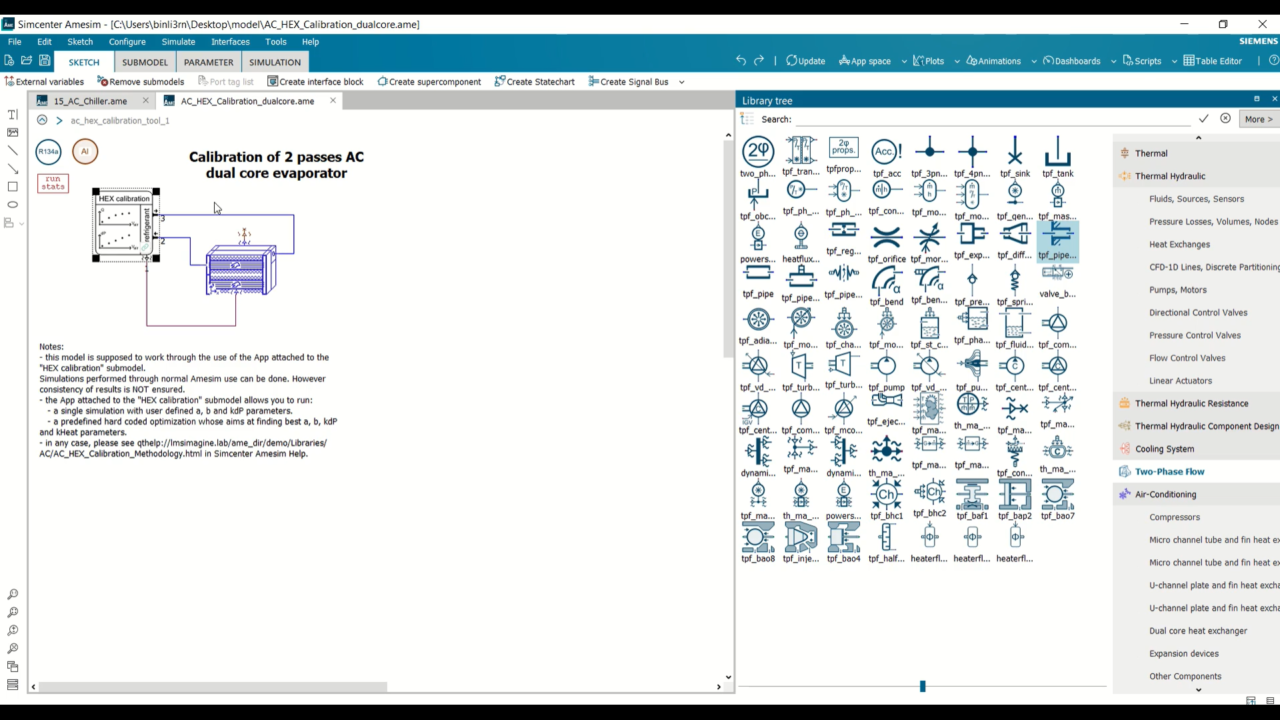Click Create supercomponent
The width and height of the screenshot is (1280, 720).
[427, 82]
